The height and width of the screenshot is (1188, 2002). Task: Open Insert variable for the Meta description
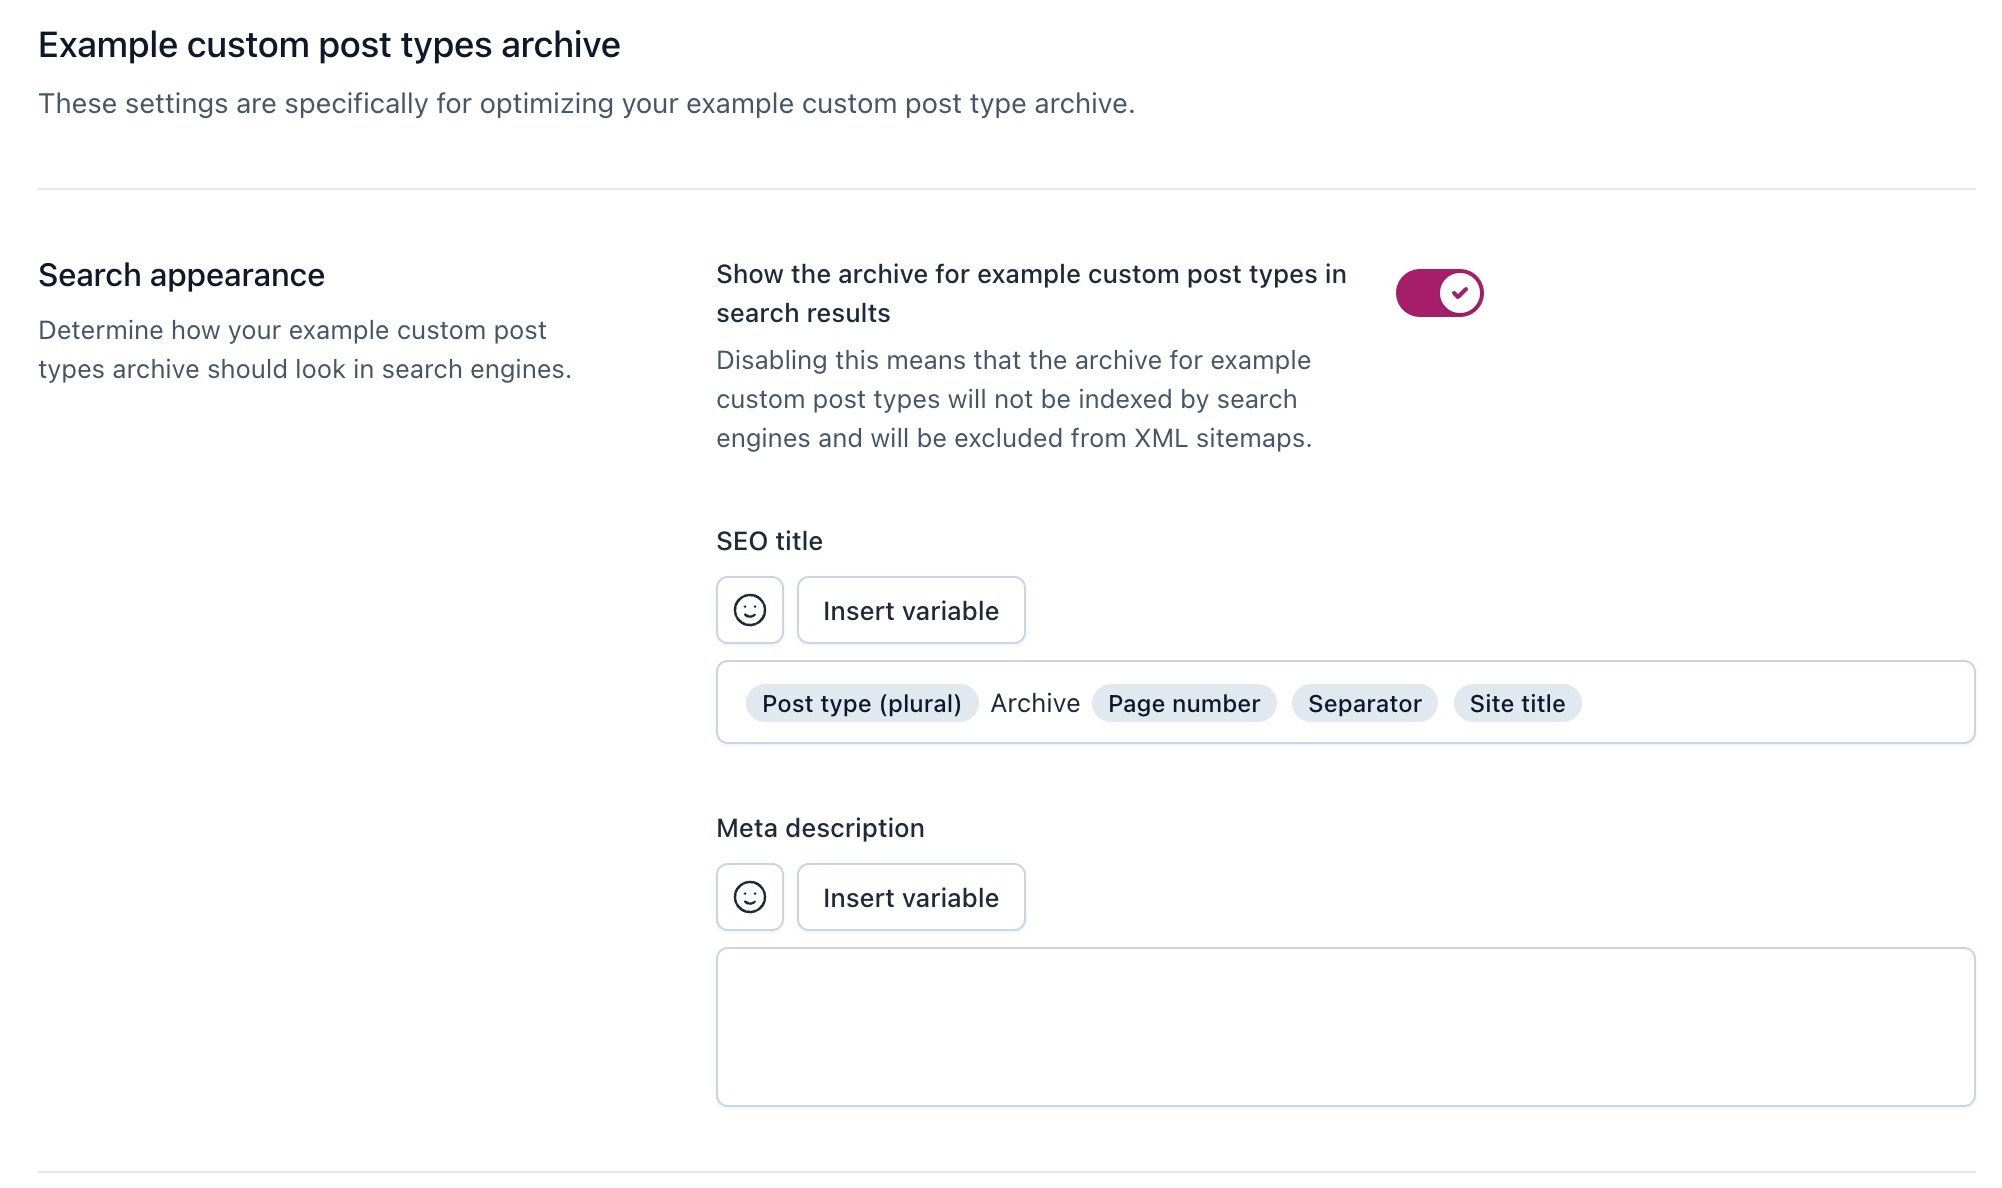(910, 896)
